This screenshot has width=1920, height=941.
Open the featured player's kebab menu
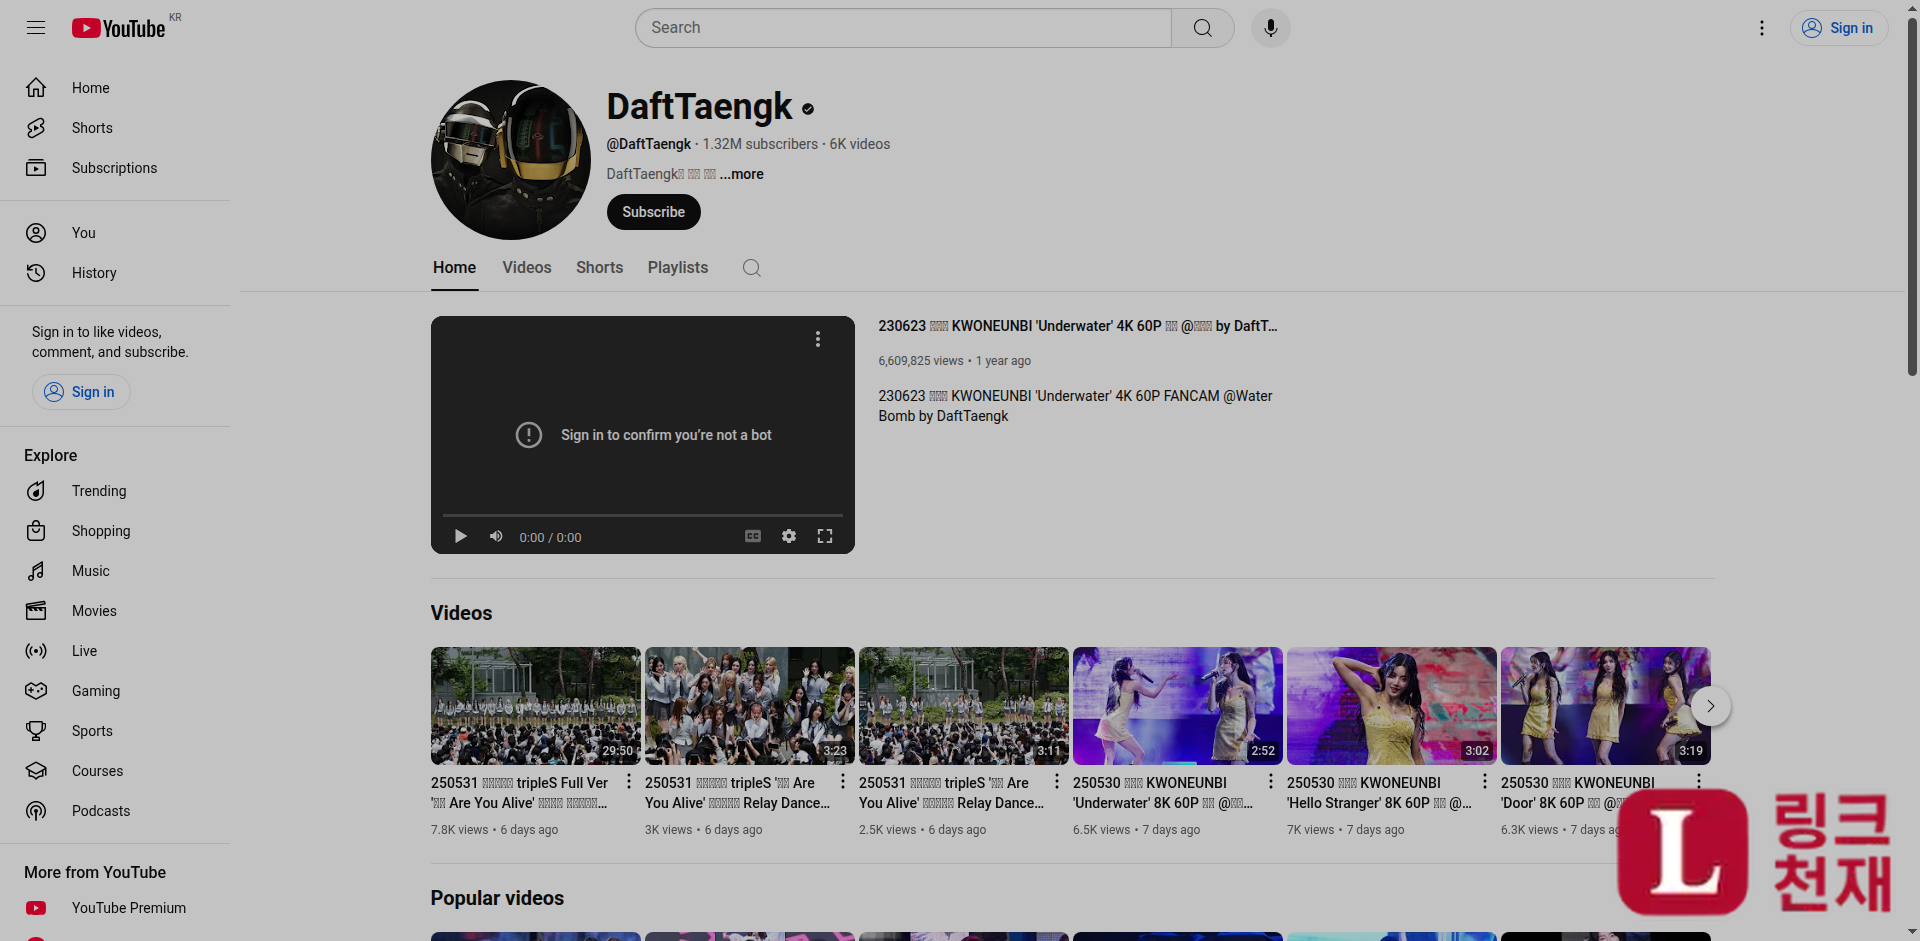818,339
